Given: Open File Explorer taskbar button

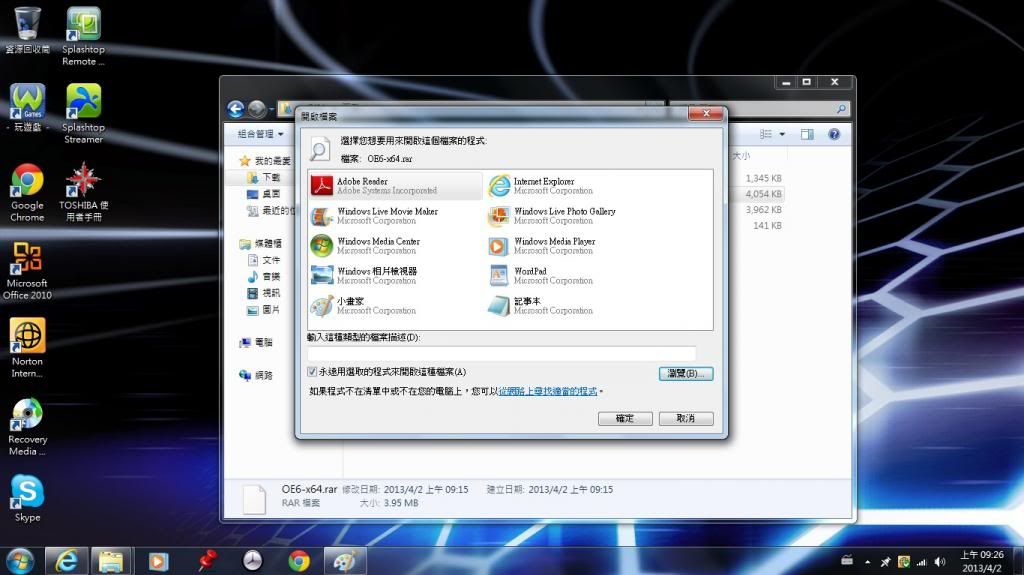Looking at the screenshot, I should 111,561.
